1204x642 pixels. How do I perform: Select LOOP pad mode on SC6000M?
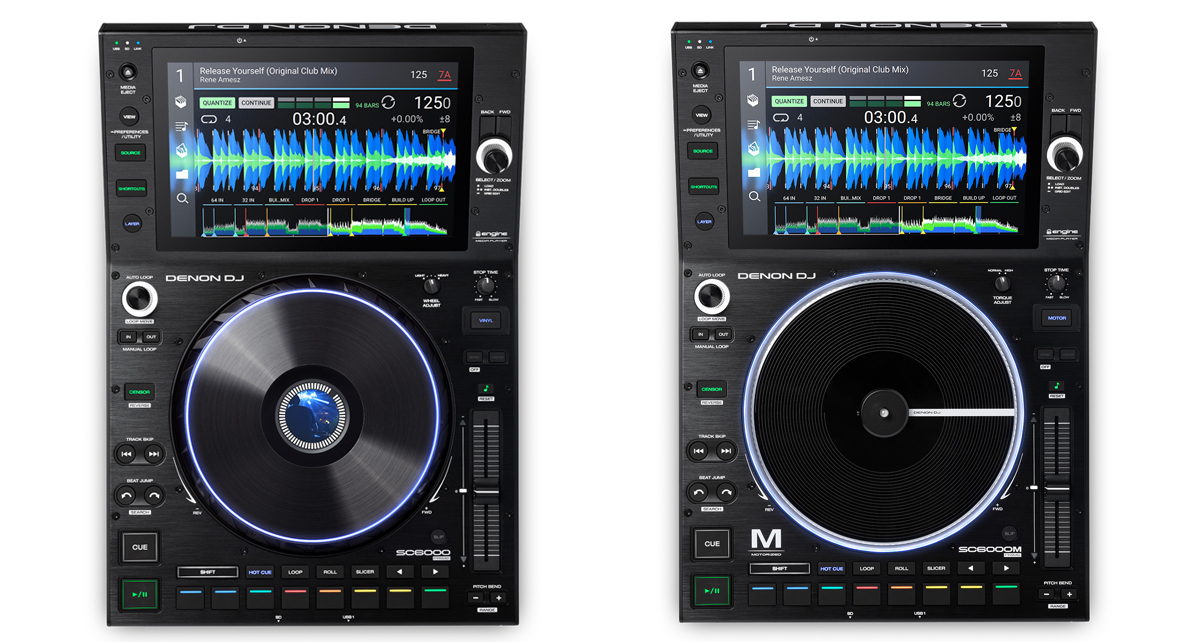click(867, 568)
